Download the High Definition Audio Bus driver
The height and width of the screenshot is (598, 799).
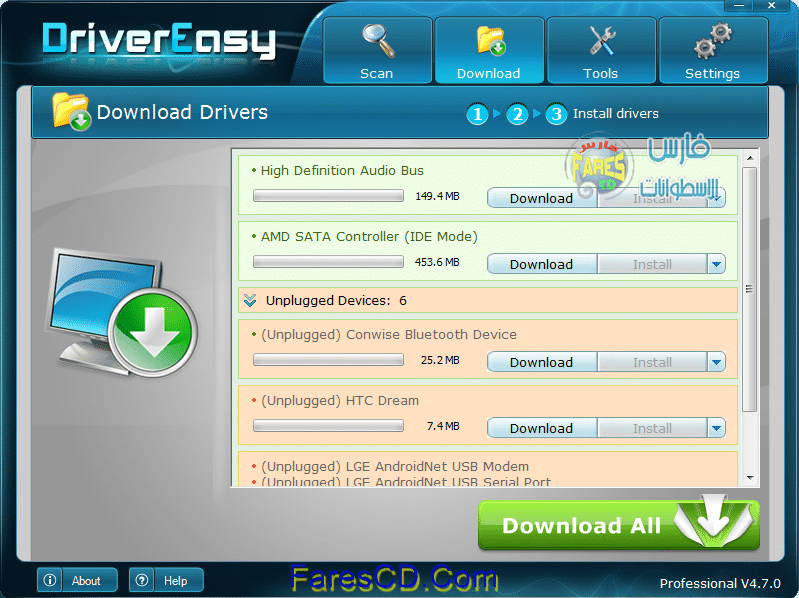pos(541,198)
